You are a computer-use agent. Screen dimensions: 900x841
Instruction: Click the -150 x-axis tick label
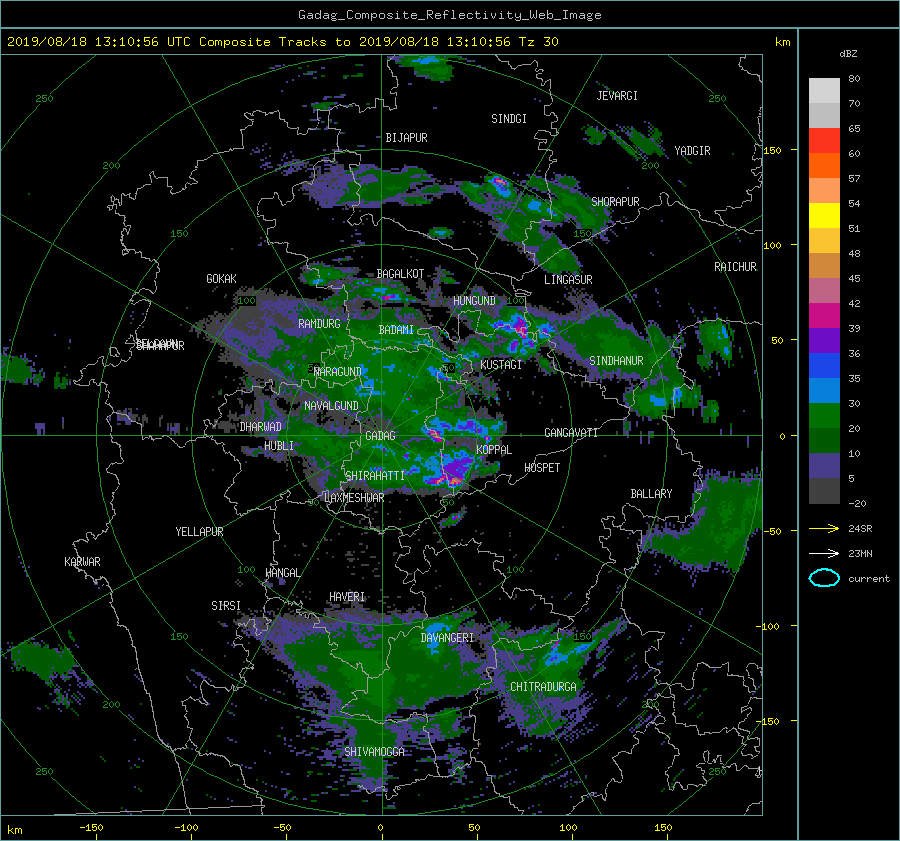click(x=91, y=828)
